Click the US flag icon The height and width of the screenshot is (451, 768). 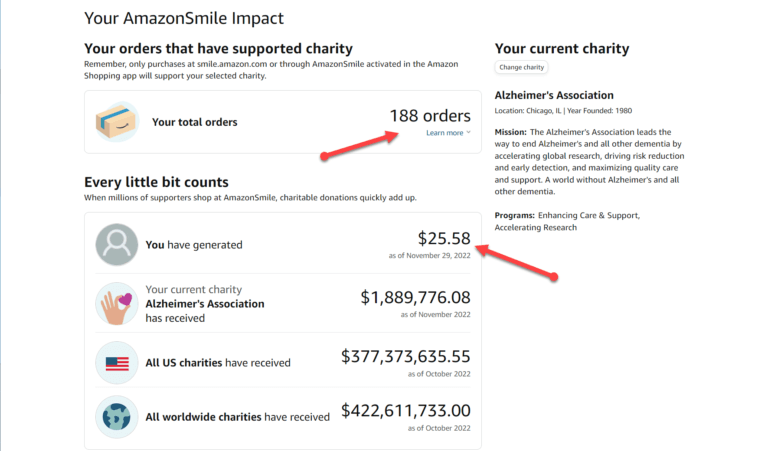point(117,363)
